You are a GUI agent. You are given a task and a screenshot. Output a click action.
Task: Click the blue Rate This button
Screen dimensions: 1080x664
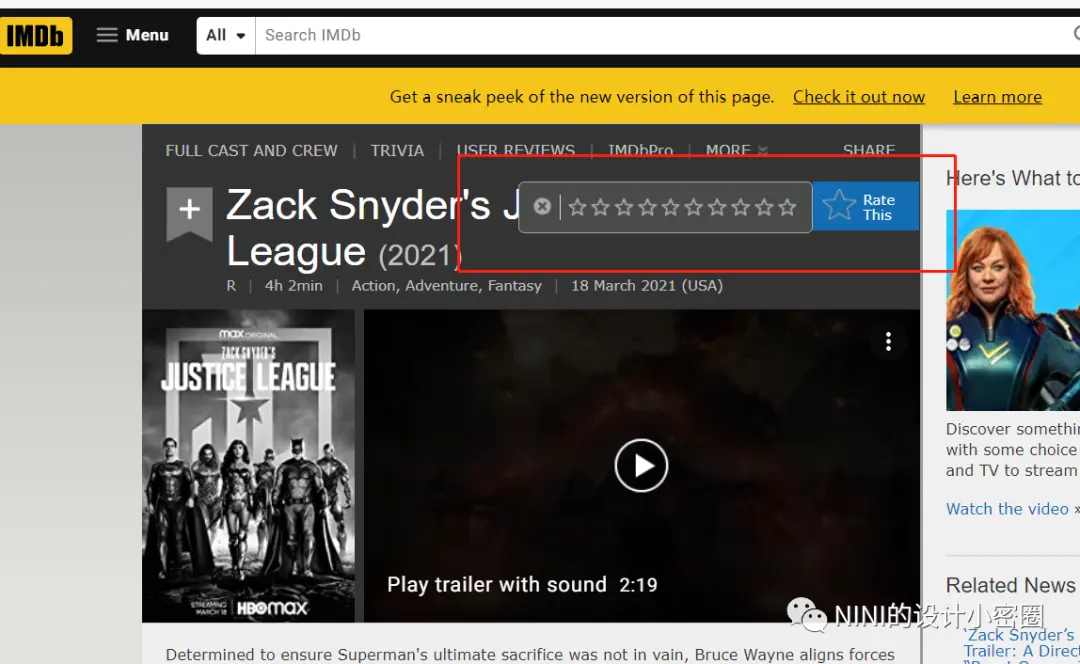tap(866, 206)
